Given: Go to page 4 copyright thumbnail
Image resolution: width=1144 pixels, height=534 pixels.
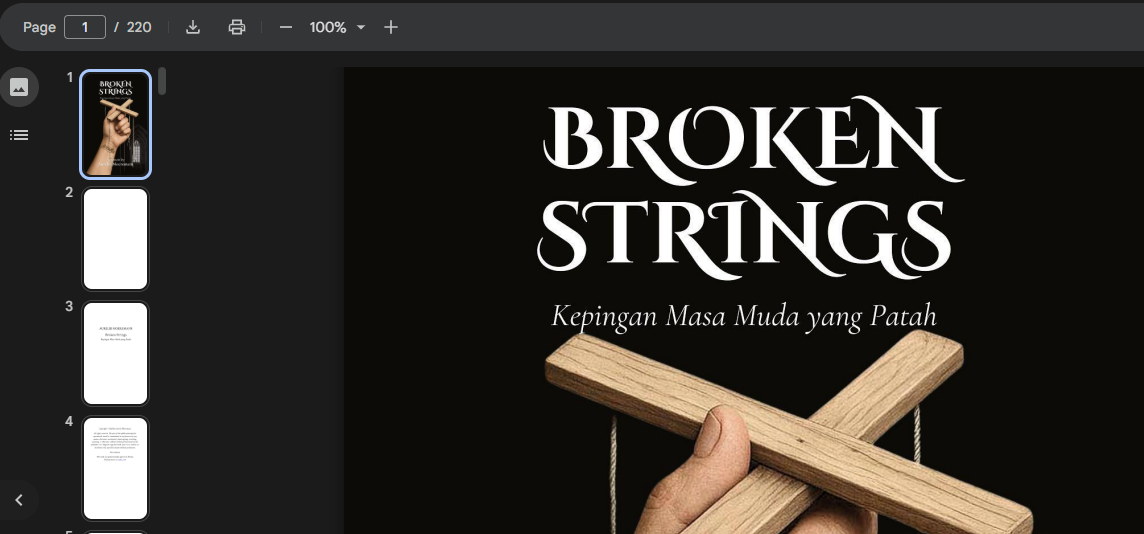Looking at the screenshot, I should pyautogui.click(x=115, y=468).
